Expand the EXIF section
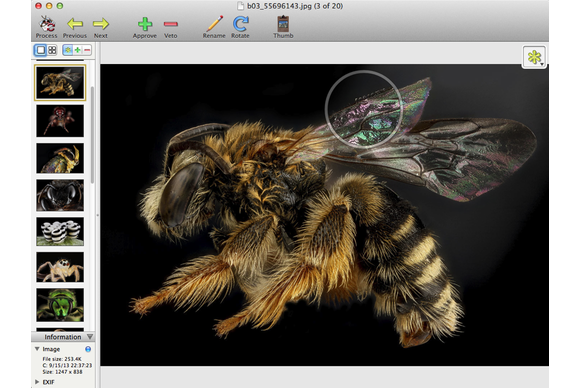This screenshot has height=388, width=580. click(37, 382)
